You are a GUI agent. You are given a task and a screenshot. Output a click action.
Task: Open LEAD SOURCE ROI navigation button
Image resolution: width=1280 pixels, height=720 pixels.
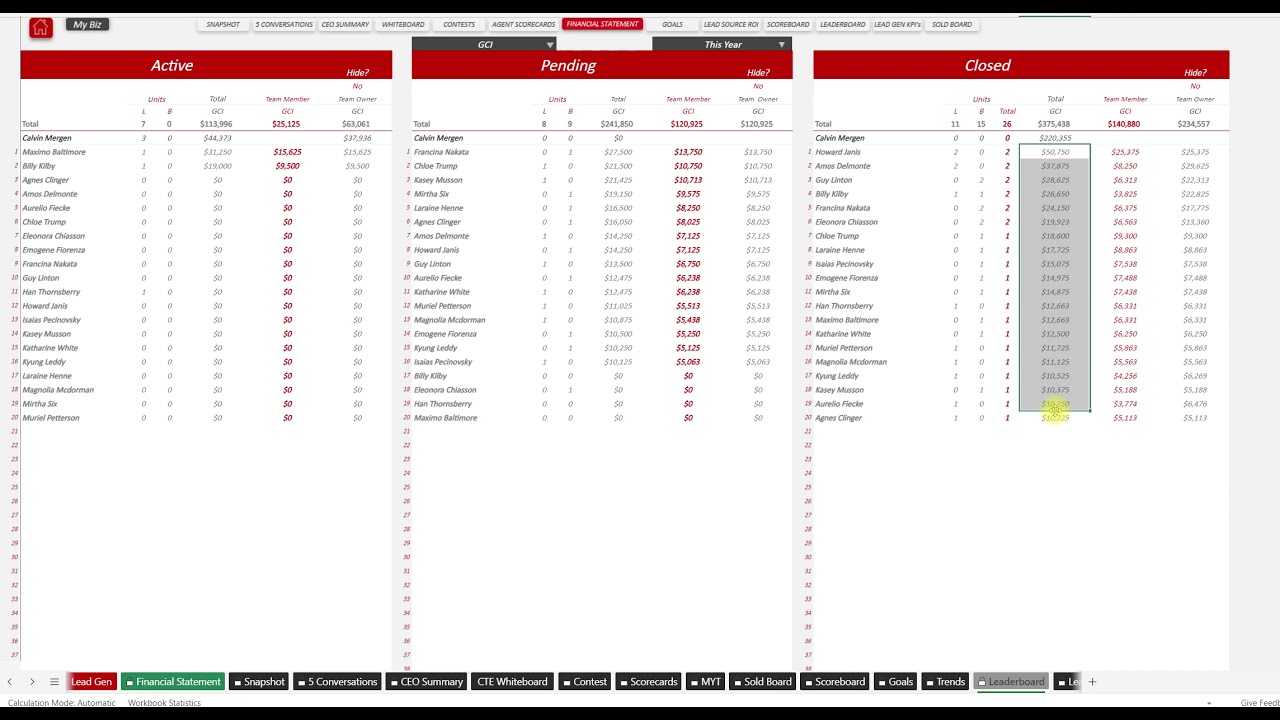coord(731,24)
